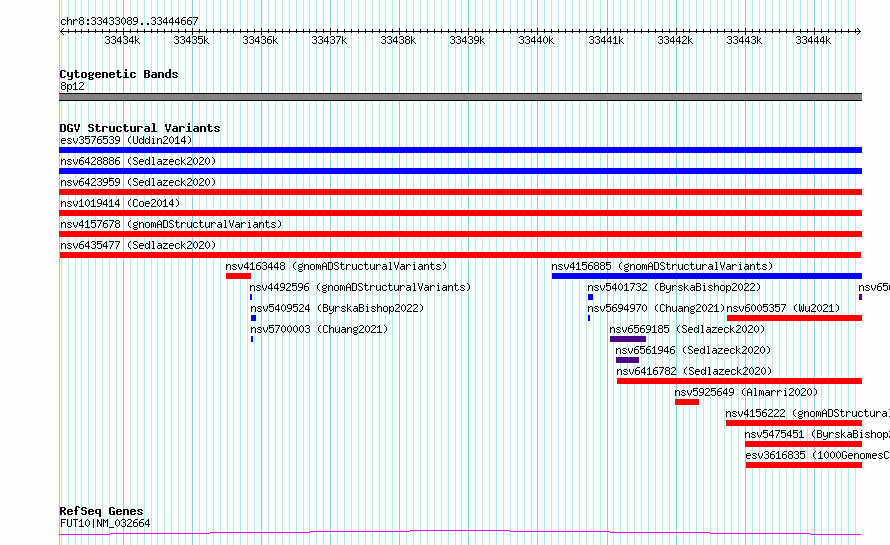Open esv3616835 1000Genomes label

coord(817,455)
